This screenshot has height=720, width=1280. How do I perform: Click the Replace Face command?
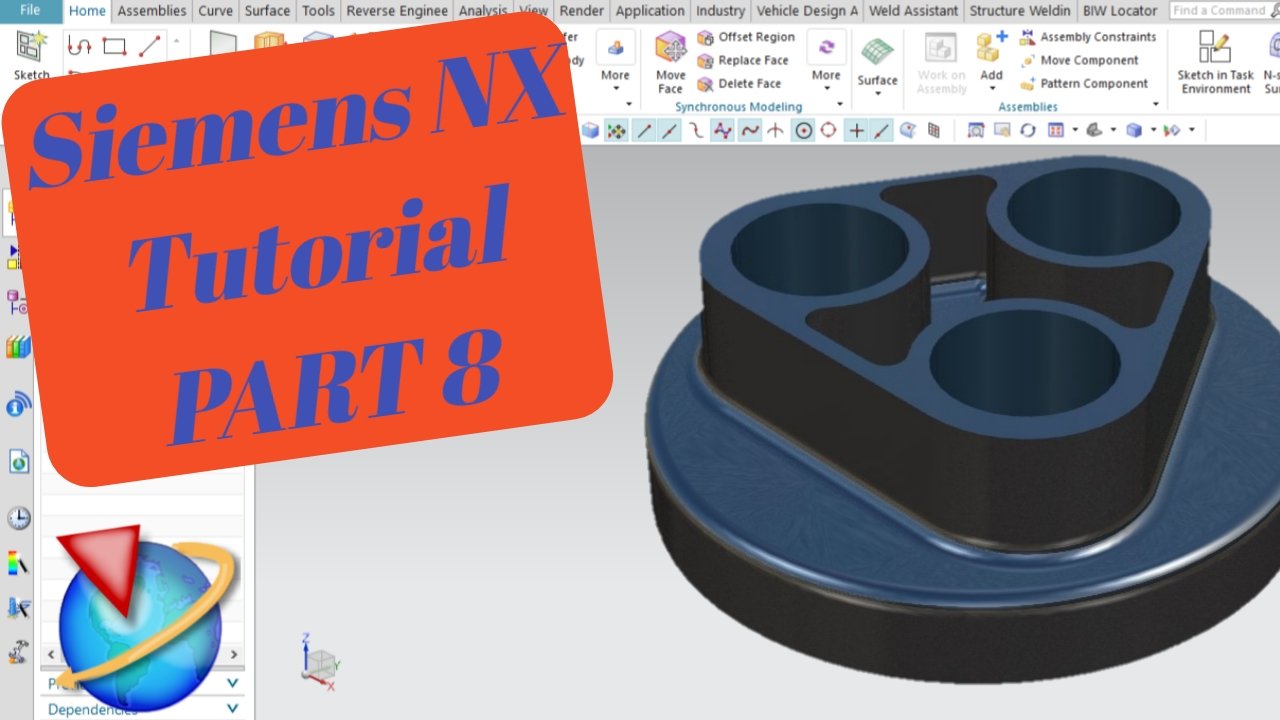coord(743,60)
